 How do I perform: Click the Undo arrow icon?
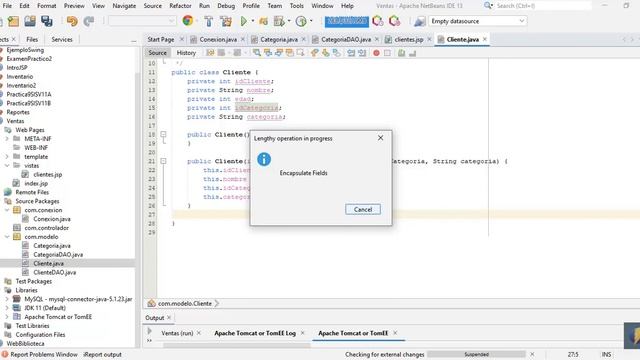tap(72, 21)
